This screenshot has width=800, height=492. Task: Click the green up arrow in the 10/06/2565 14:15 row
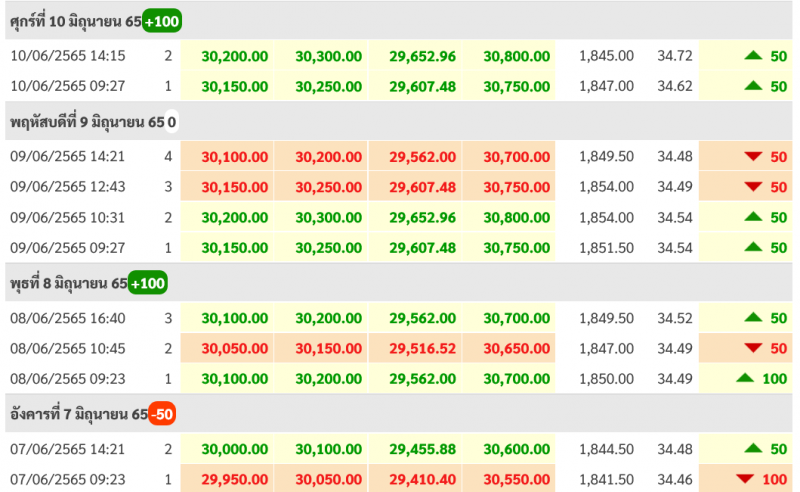tap(754, 56)
